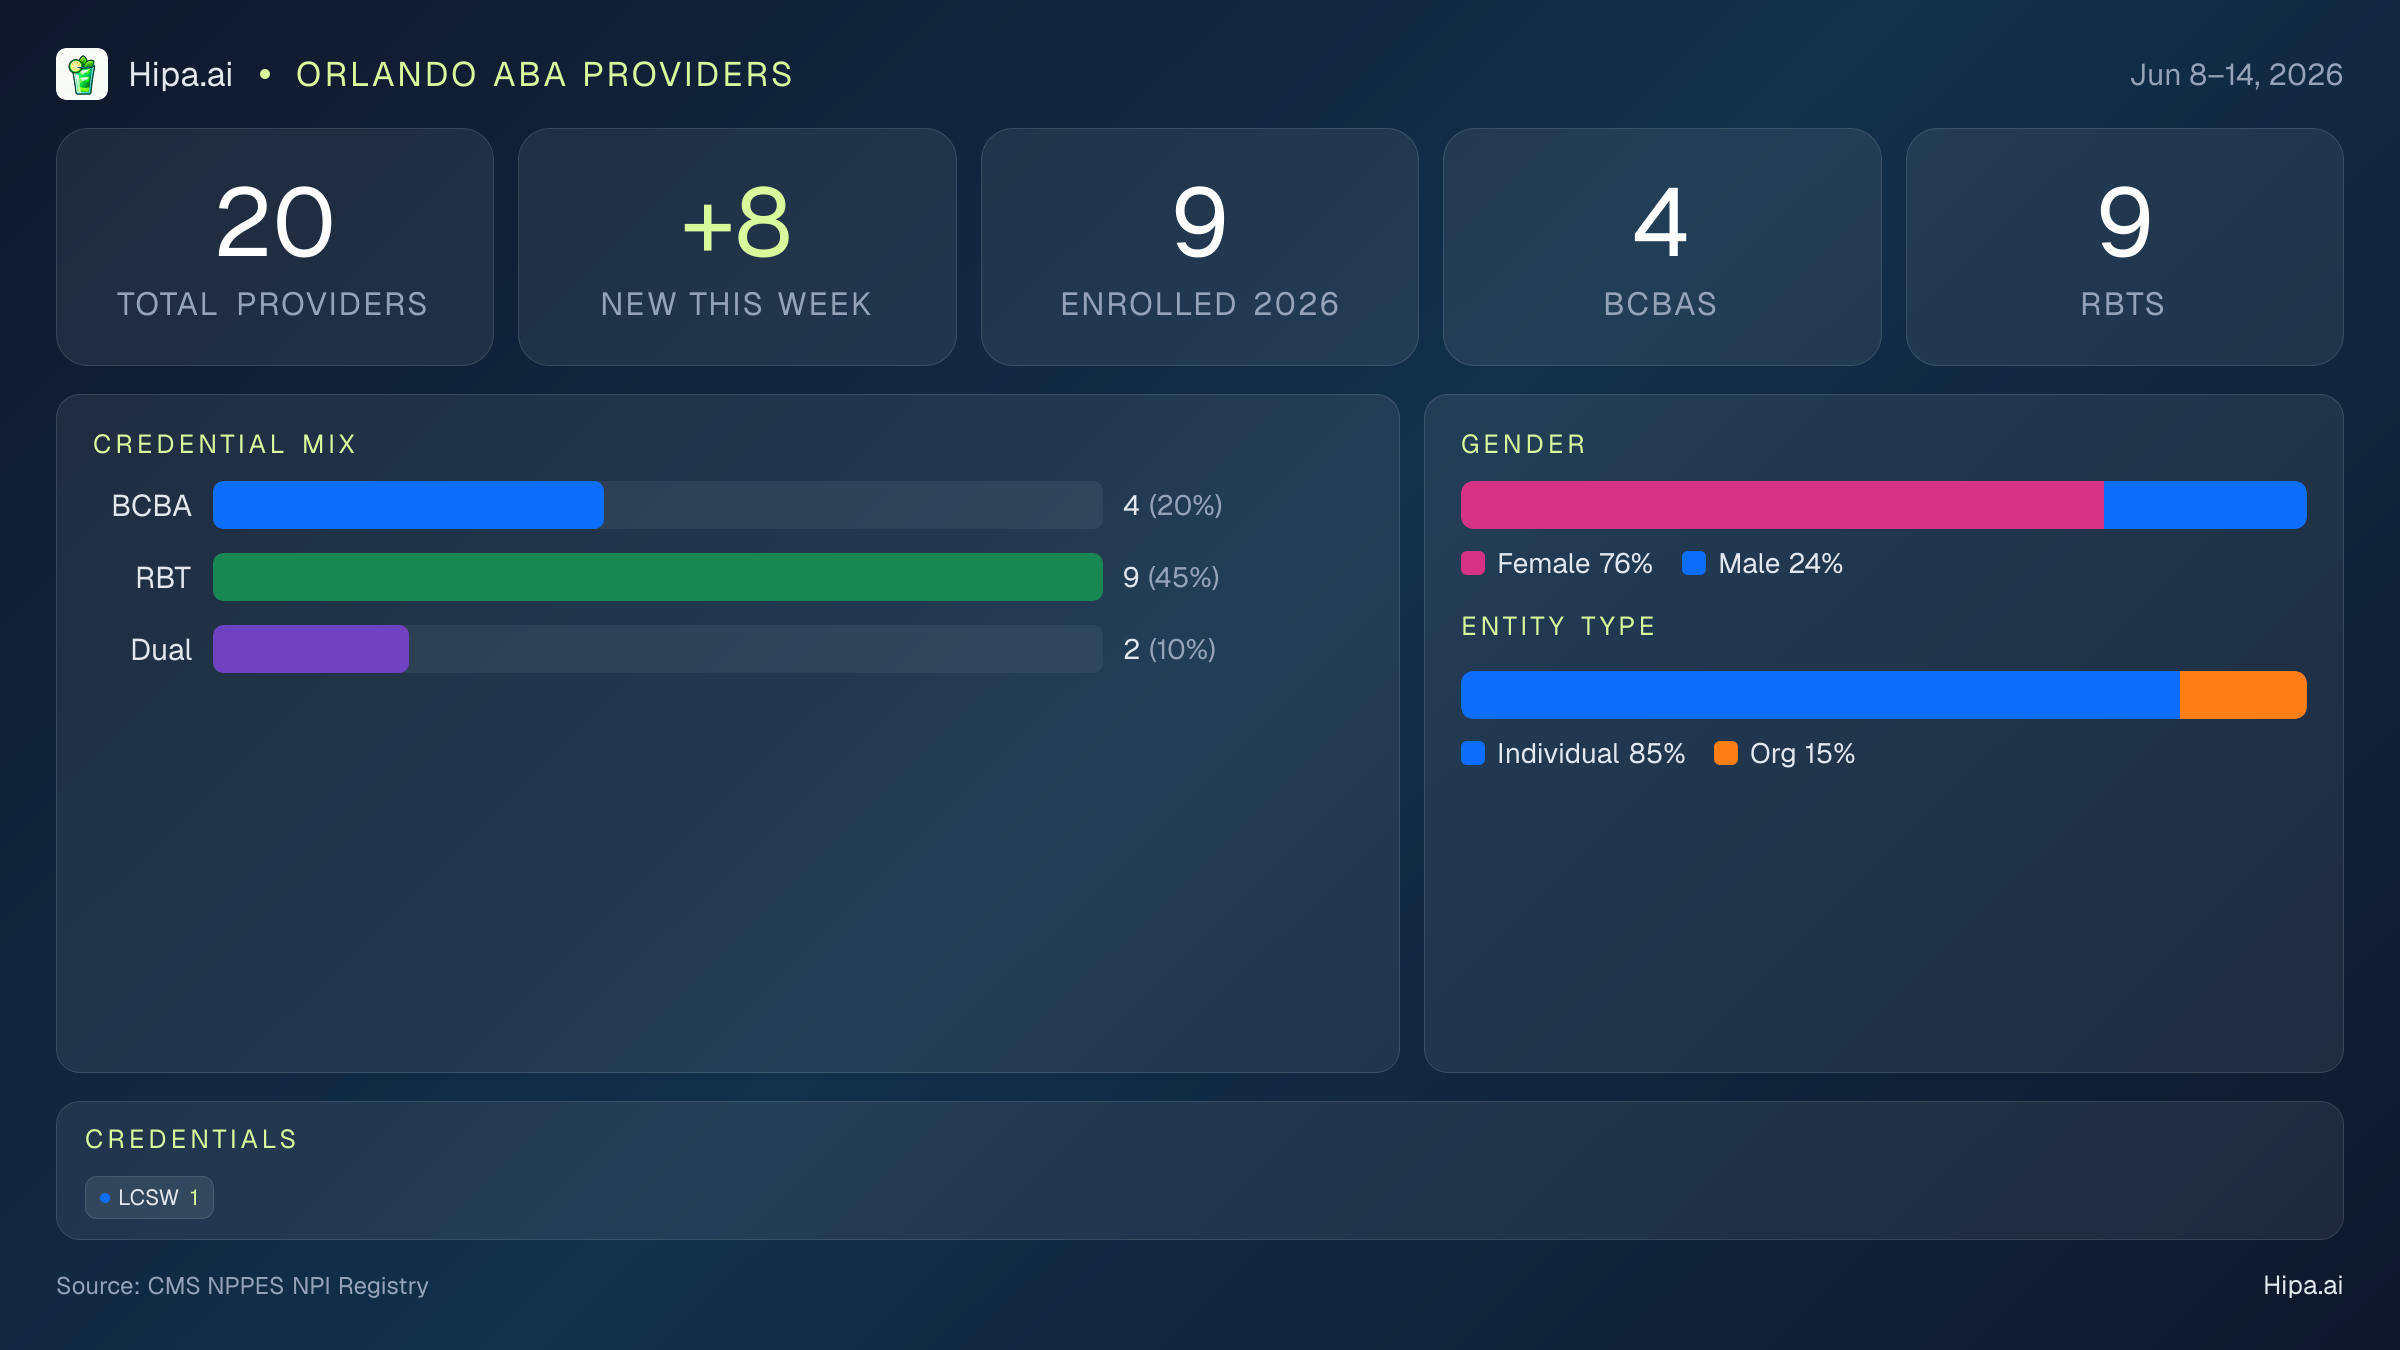The width and height of the screenshot is (2400, 1350).
Task: Click the pink Female legend swatch
Action: 1473,563
